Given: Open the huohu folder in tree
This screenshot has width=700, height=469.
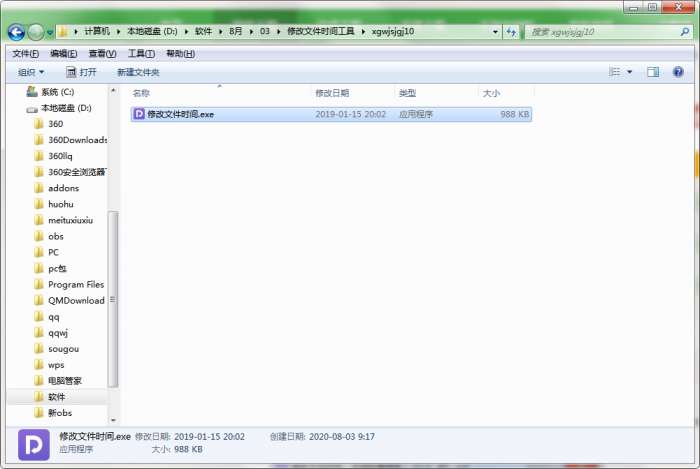Looking at the screenshot, I should point(54,204).
